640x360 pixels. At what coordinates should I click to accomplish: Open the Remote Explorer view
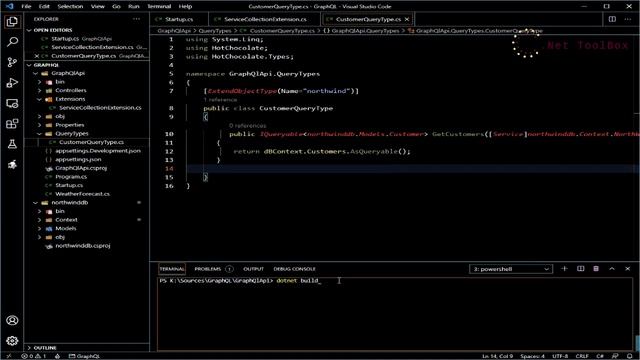(x=12, y=103)
